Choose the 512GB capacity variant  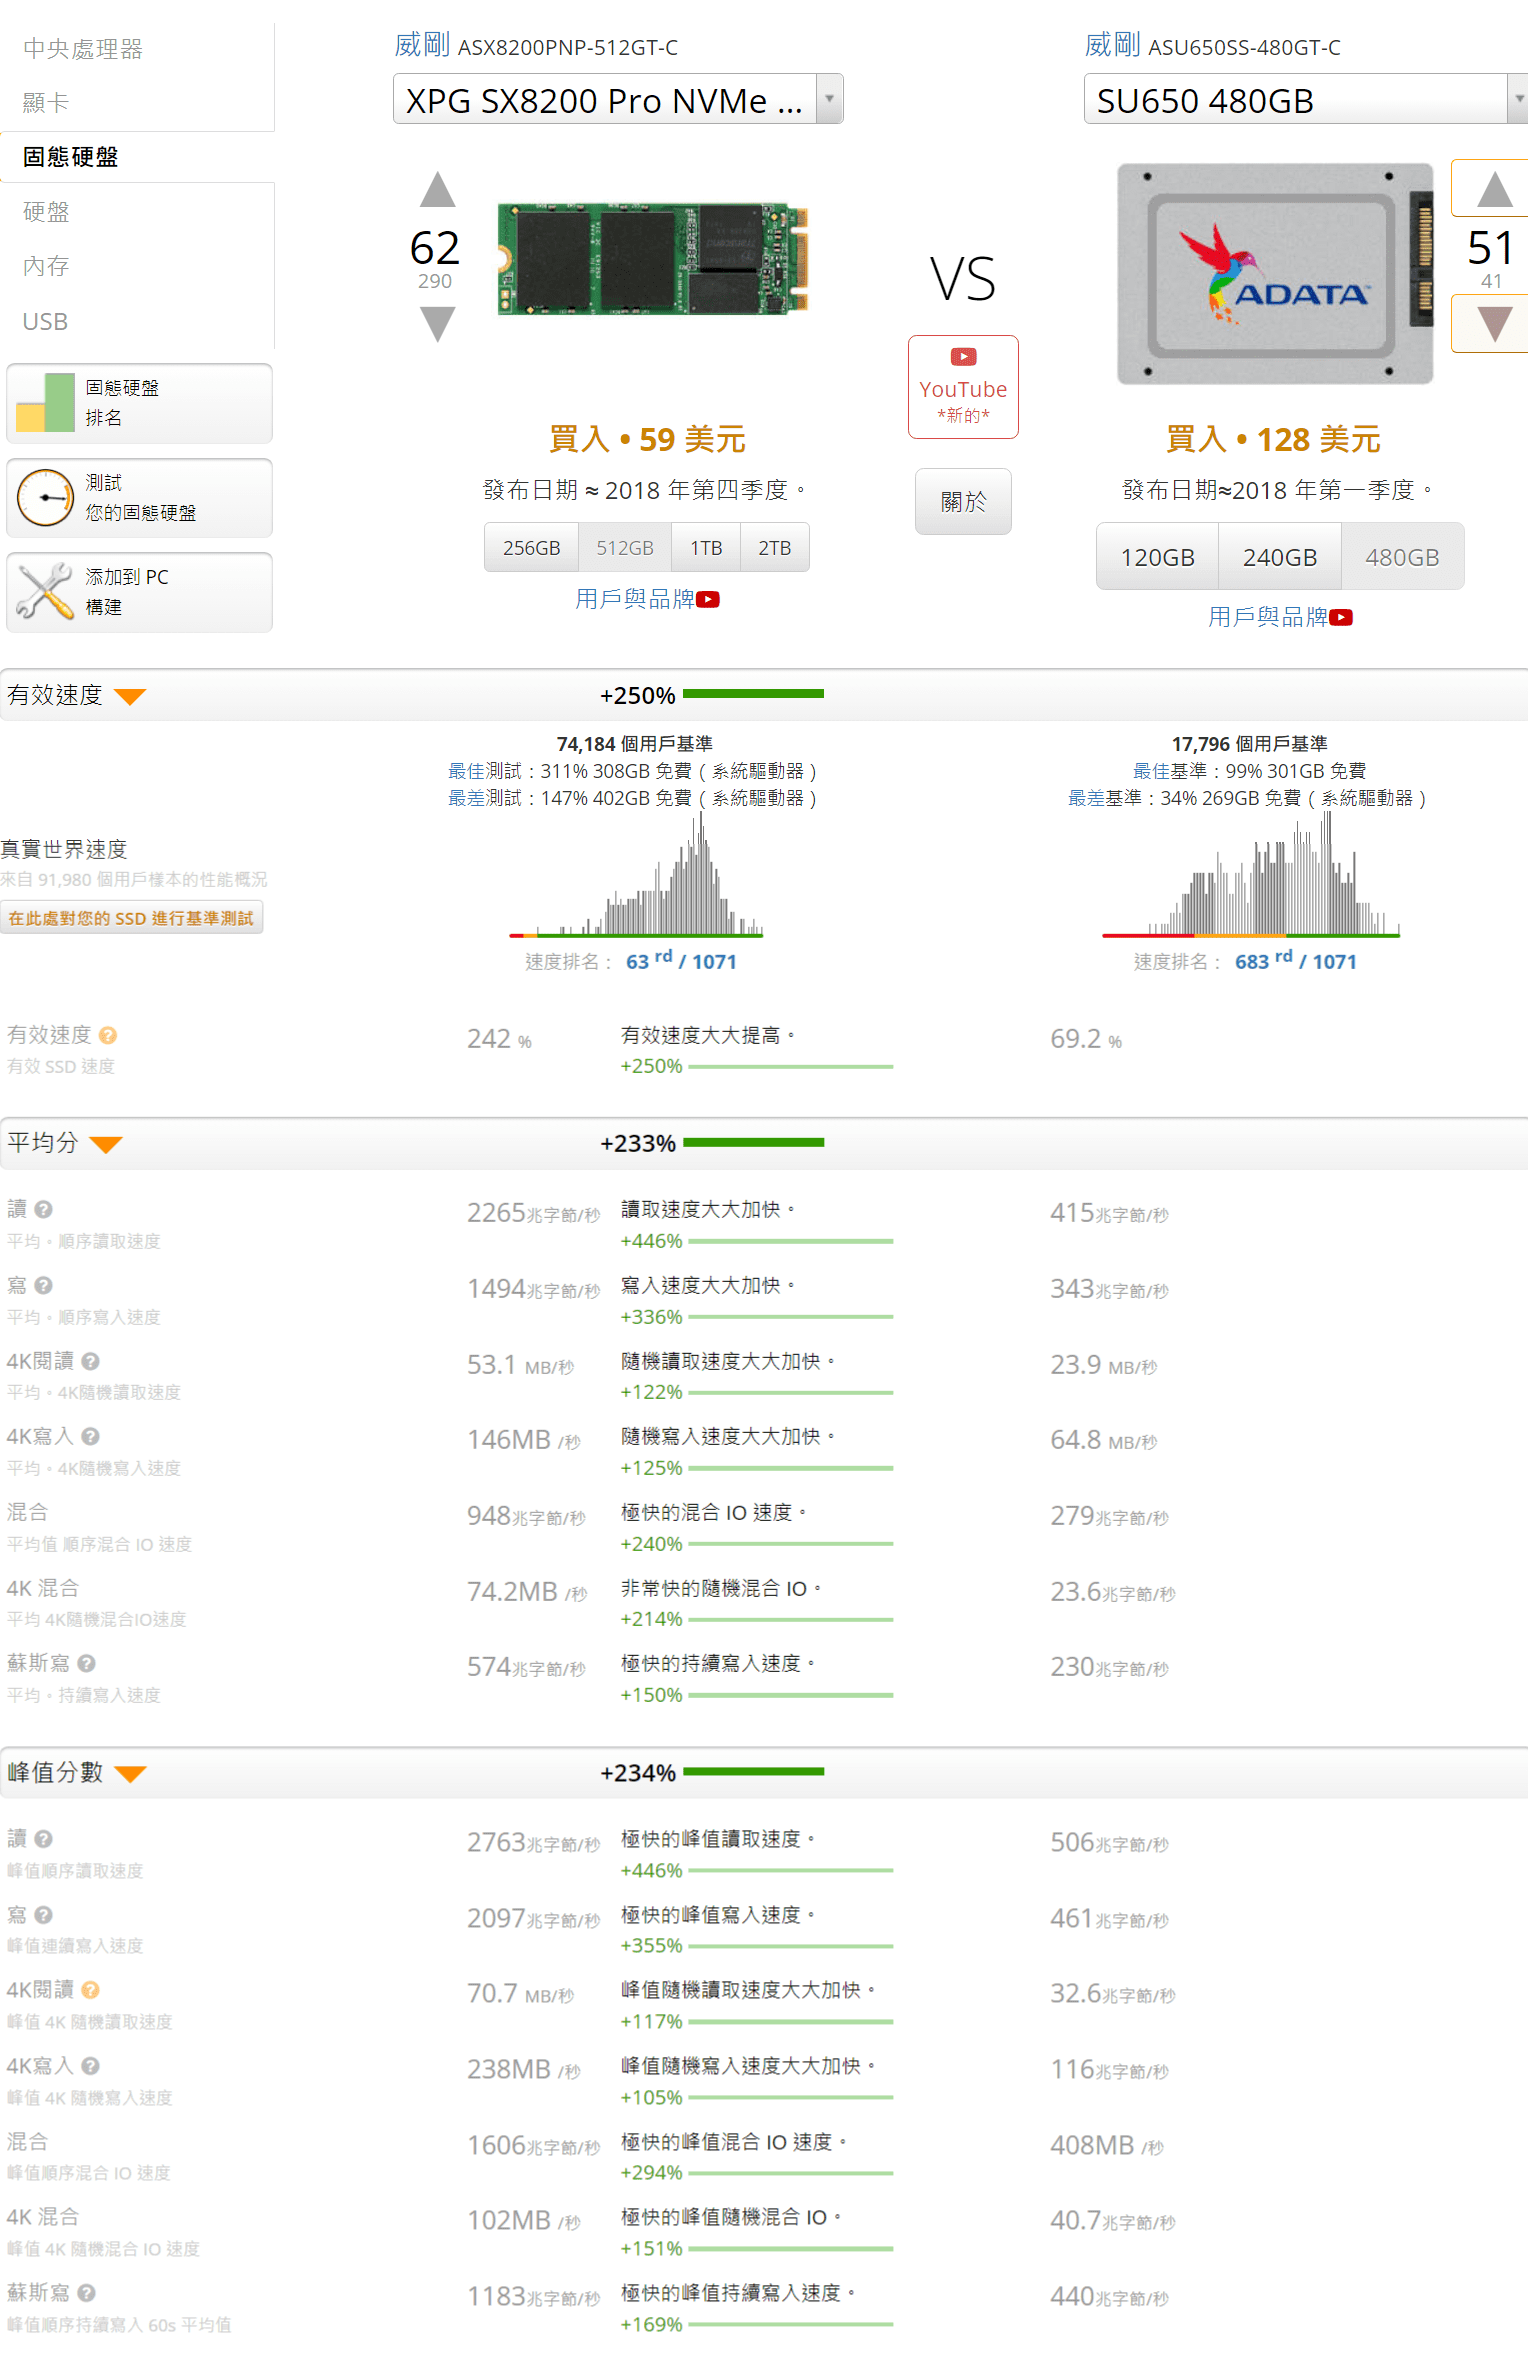tap(625, 548)
